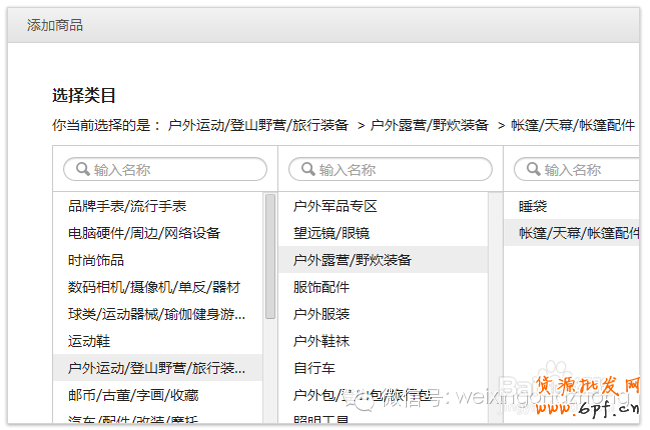Choose 电脑硬件/周边/网络设备 from first list
The image size is (650, 430).
(143, 233)
